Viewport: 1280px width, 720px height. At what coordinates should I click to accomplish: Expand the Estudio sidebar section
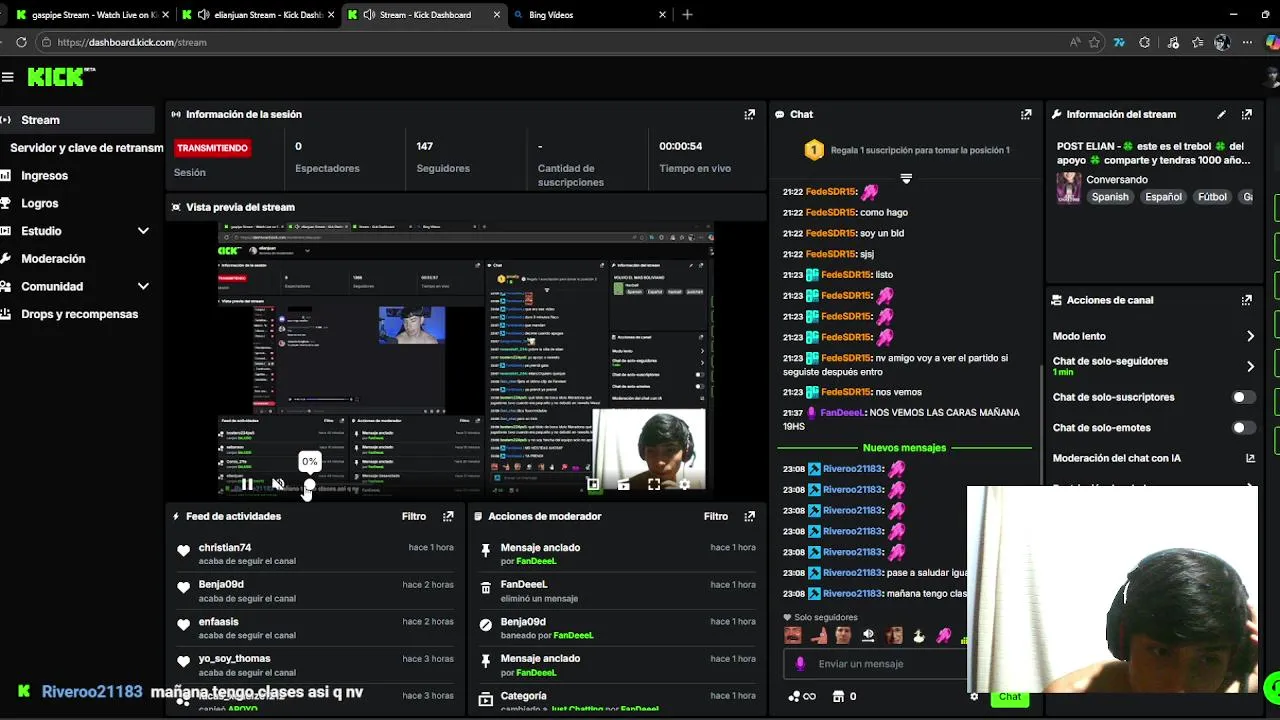pyautogui.click(x=143, y=231)
